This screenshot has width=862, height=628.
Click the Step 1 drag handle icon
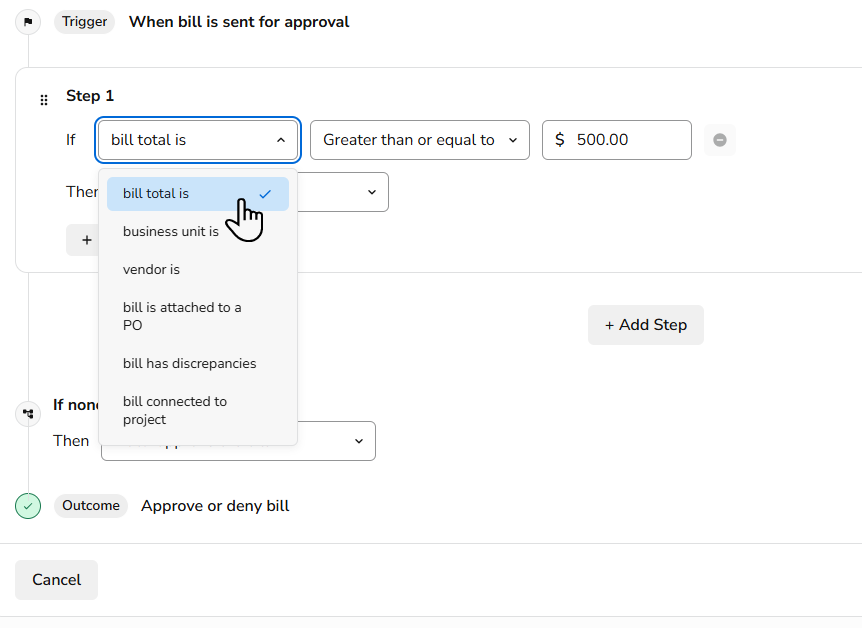coord(44,100)
